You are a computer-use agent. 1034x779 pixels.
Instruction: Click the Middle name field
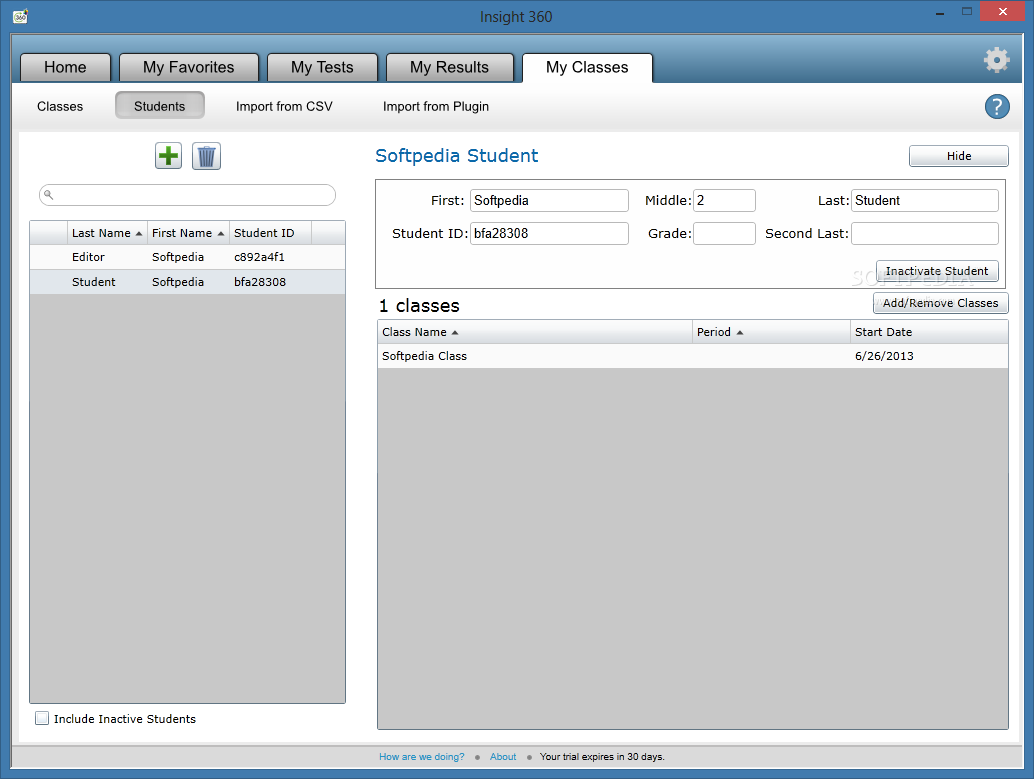pyautogui.click(x=724, y=201)
